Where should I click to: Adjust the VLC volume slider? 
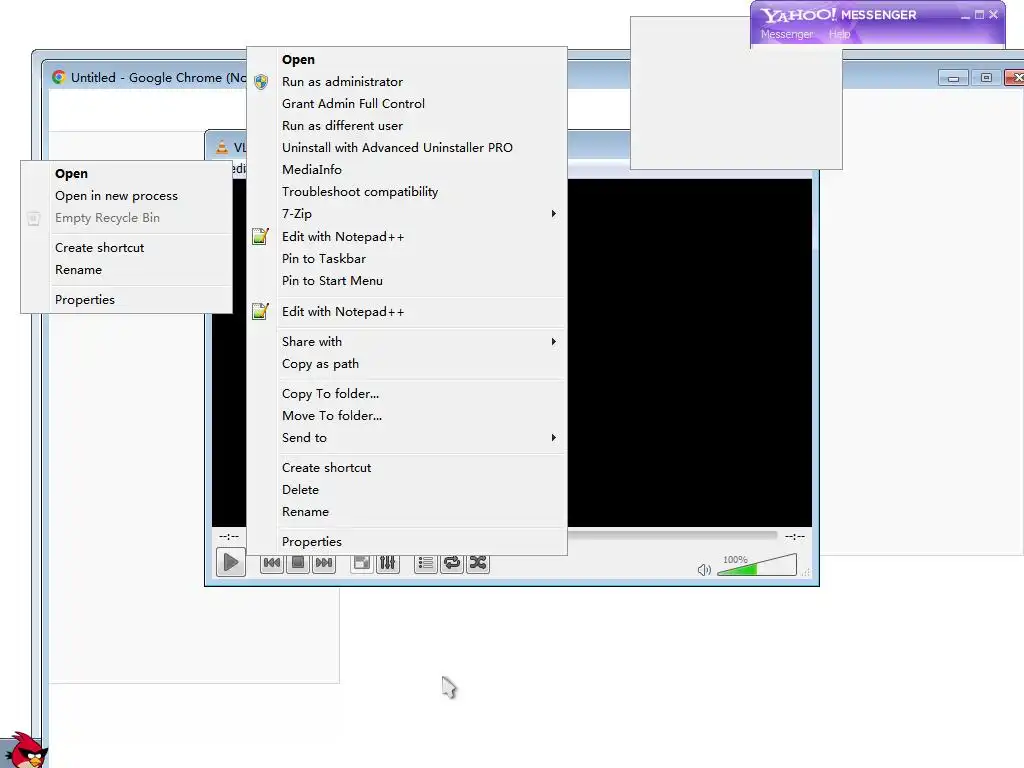point(757,565)
